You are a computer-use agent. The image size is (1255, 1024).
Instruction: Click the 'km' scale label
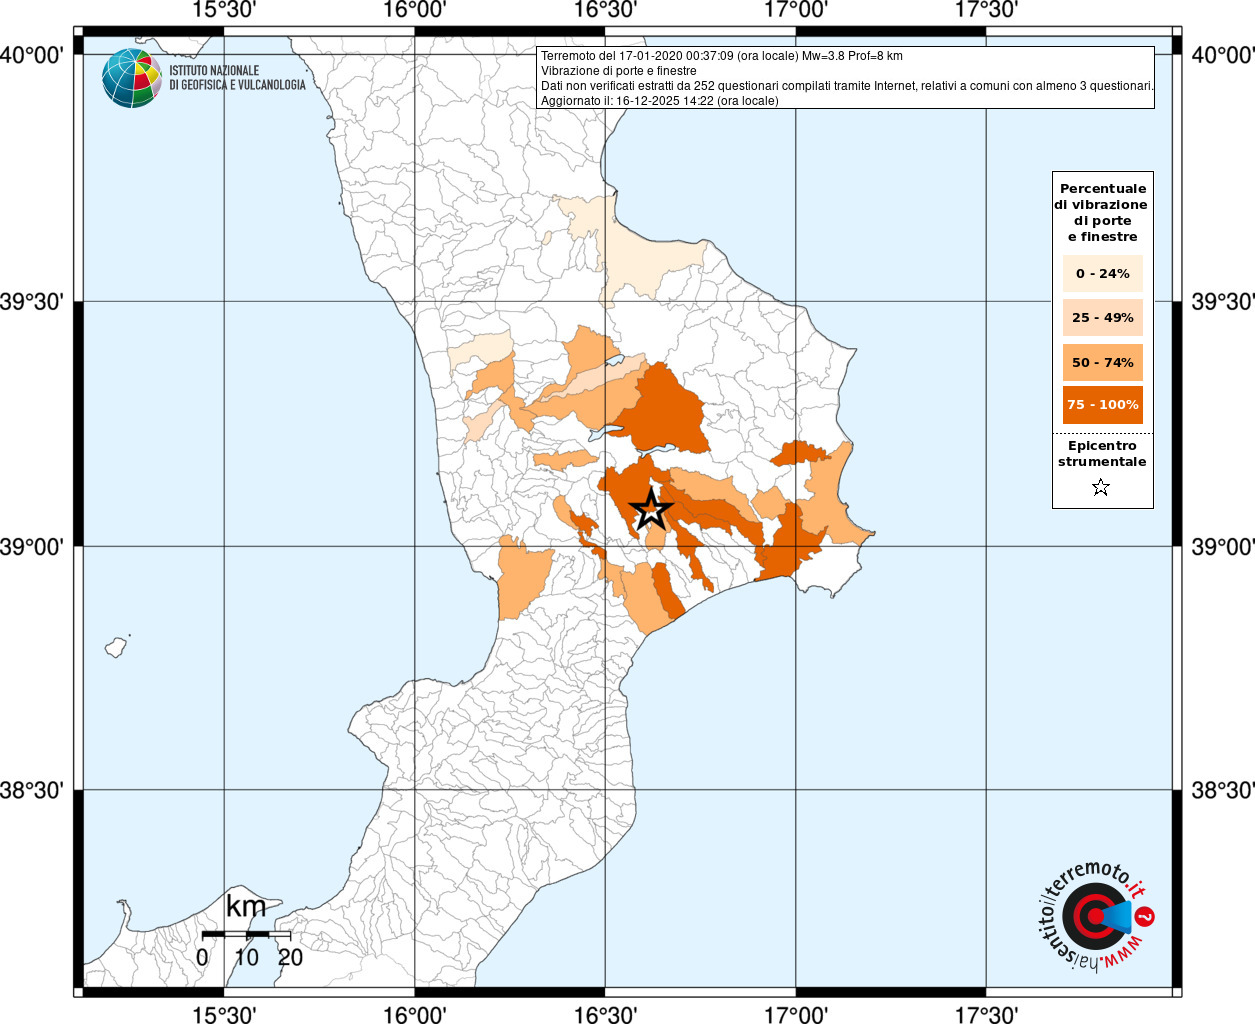click(x=246, y=907)
